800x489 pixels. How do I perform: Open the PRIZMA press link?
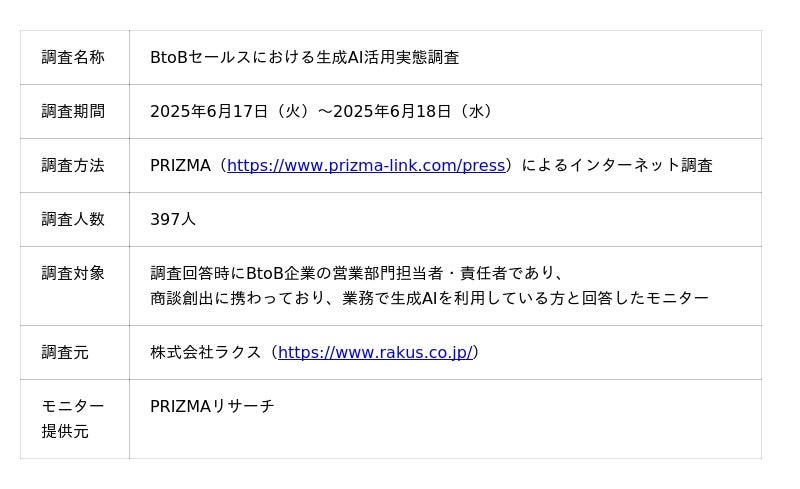click(x=366, y=165)
